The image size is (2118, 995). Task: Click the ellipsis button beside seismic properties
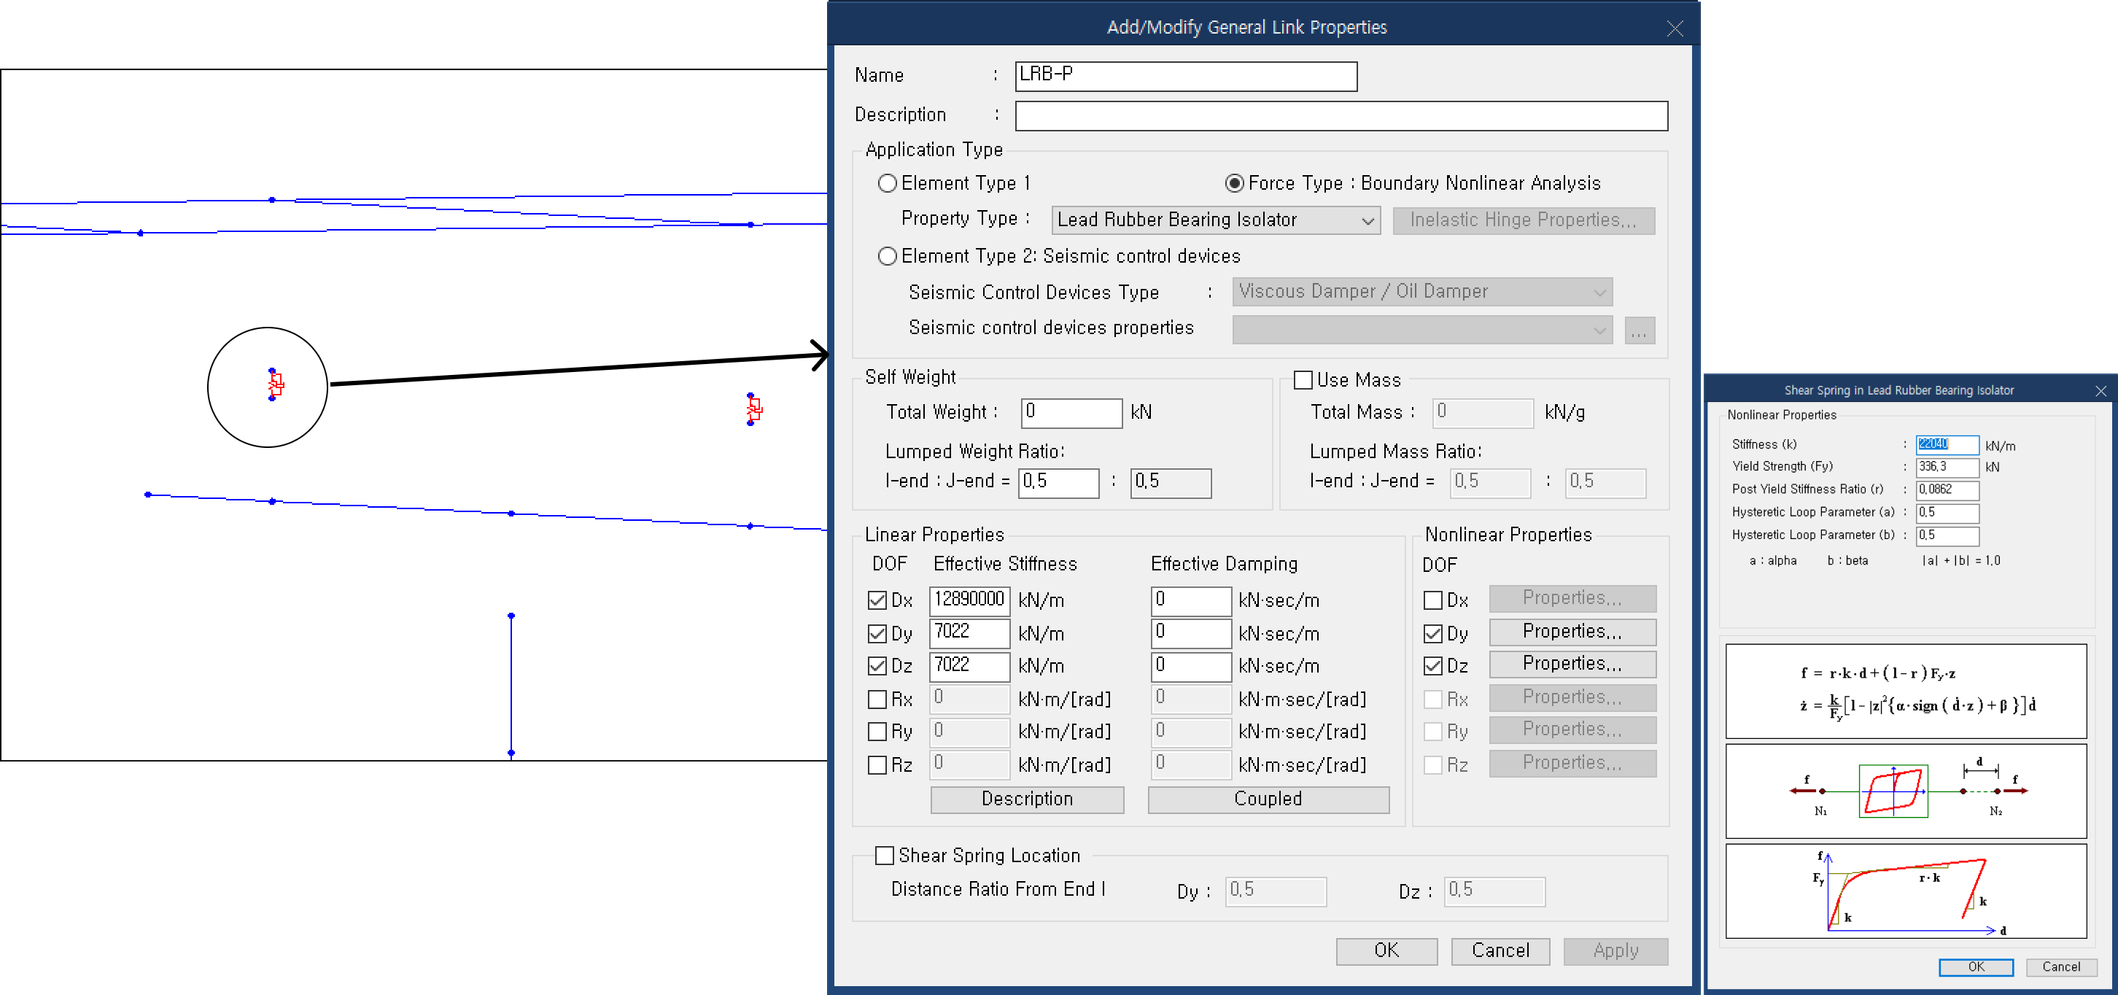tap(1639, 330)
